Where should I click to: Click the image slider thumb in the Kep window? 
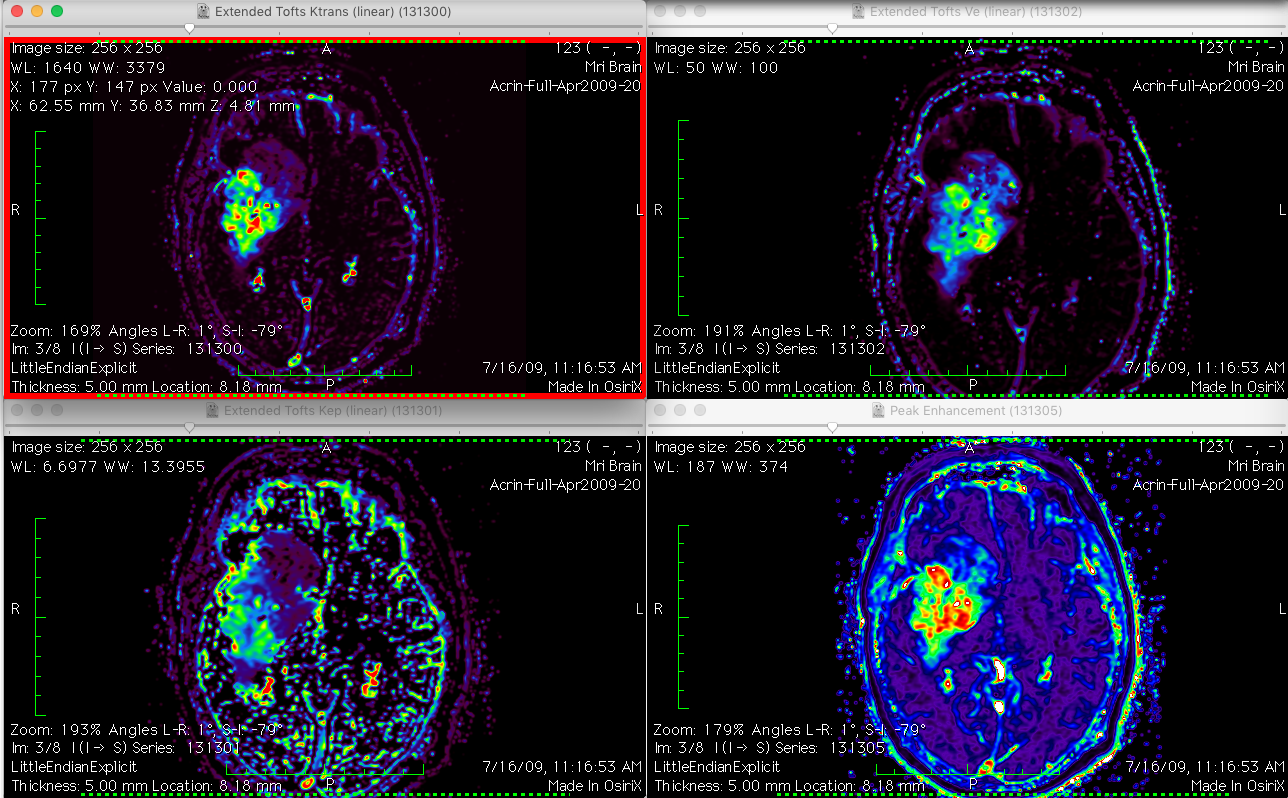(x=189, y=427)
